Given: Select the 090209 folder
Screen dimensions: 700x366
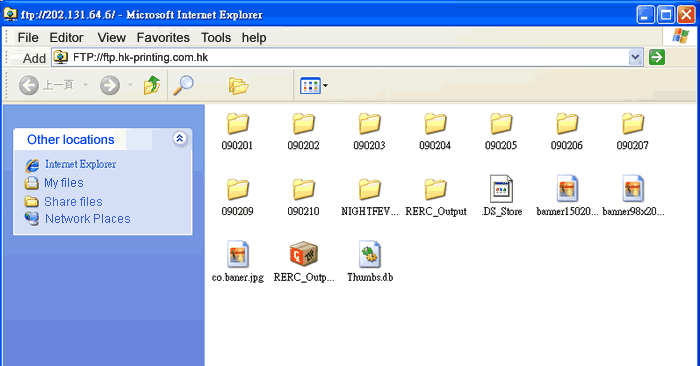Looking at the screenshot, I should [237, 197].
